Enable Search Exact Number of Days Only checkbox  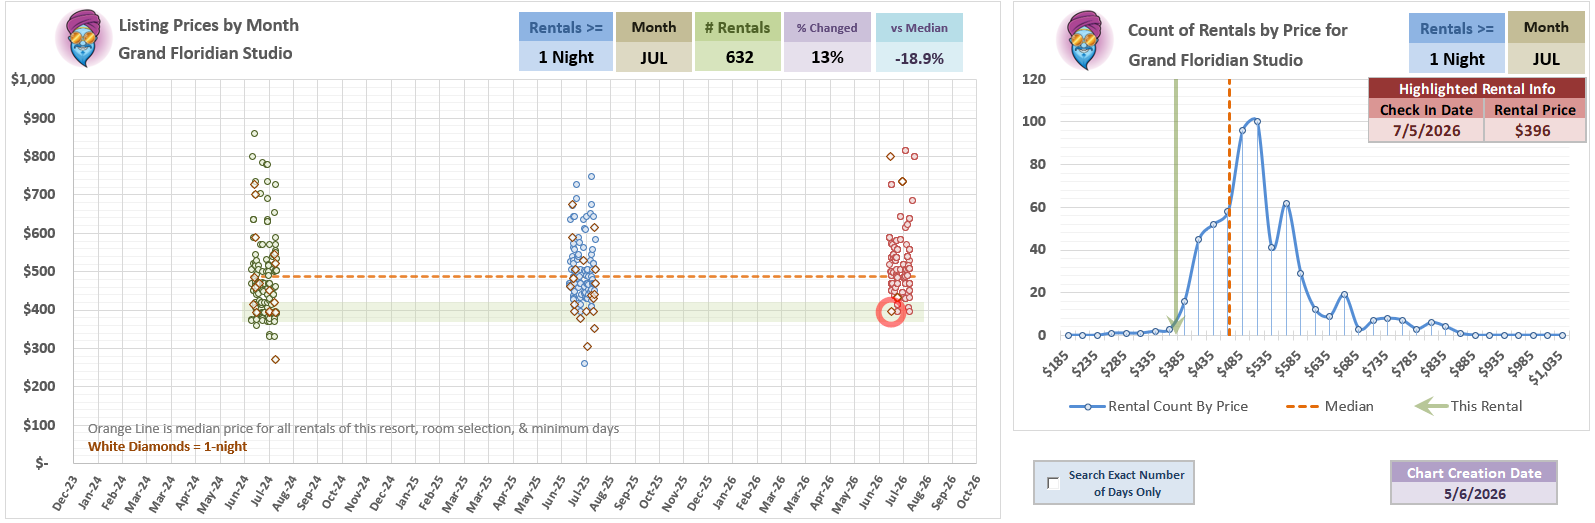point(1053,483)
